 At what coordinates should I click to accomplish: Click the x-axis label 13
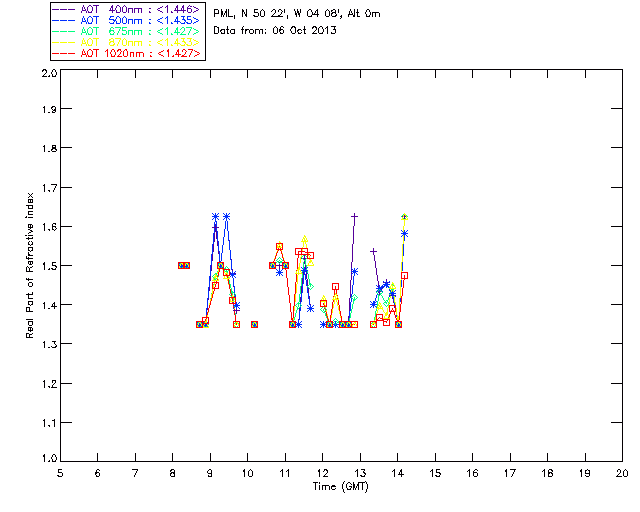[x=360, y=473]
